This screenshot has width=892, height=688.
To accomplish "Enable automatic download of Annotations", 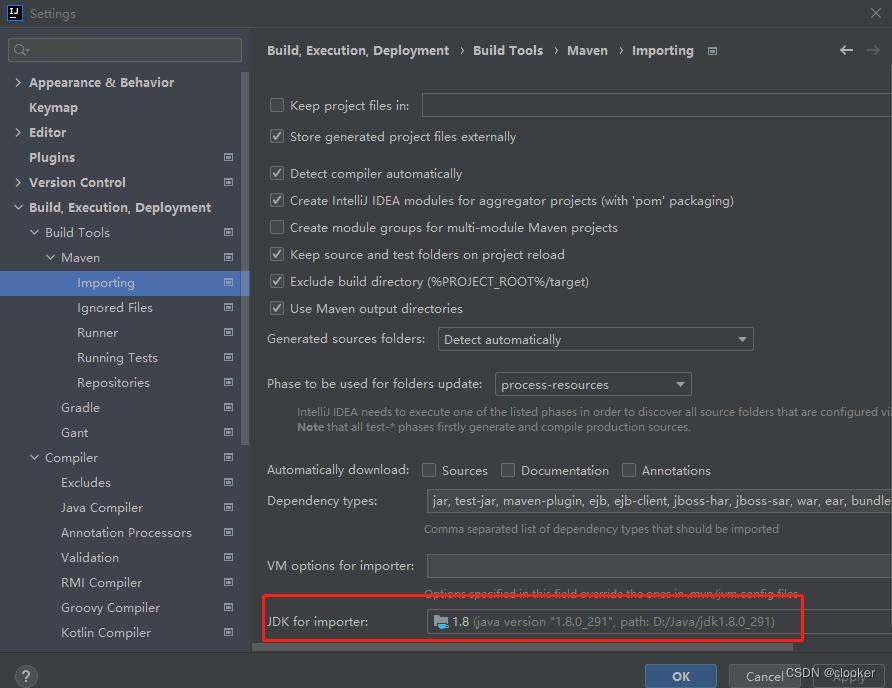I will pos(629,470).
